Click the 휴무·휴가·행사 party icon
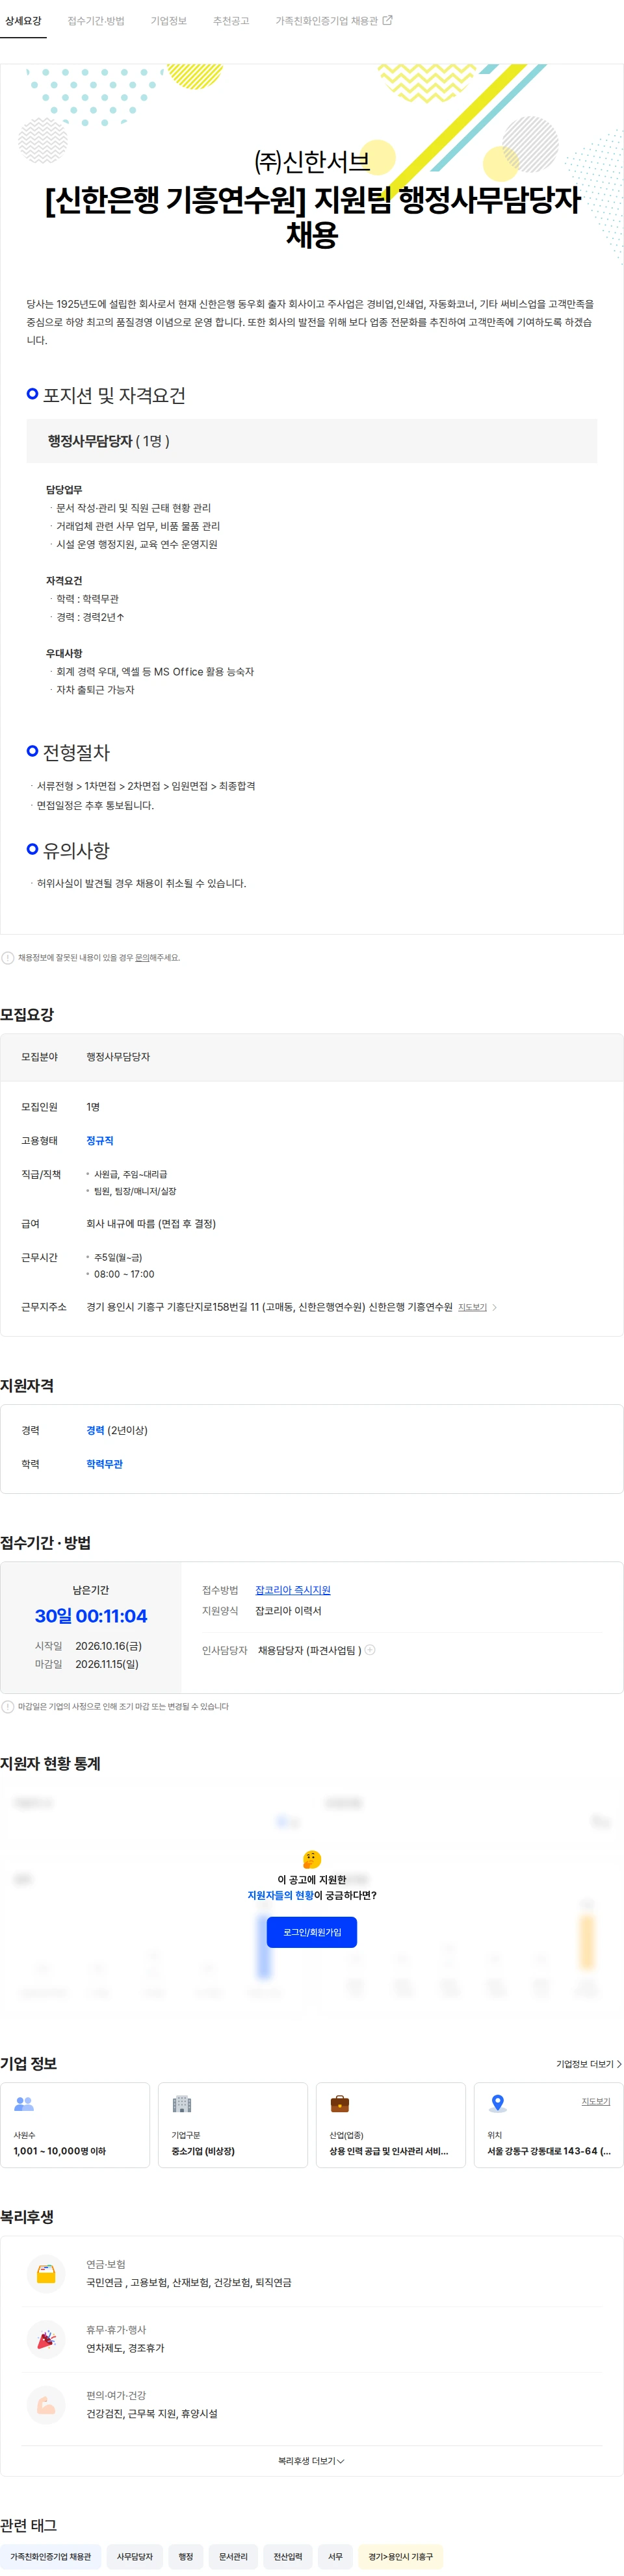This screenshot has width=624, height=2576. click(x=46, y=2339)
